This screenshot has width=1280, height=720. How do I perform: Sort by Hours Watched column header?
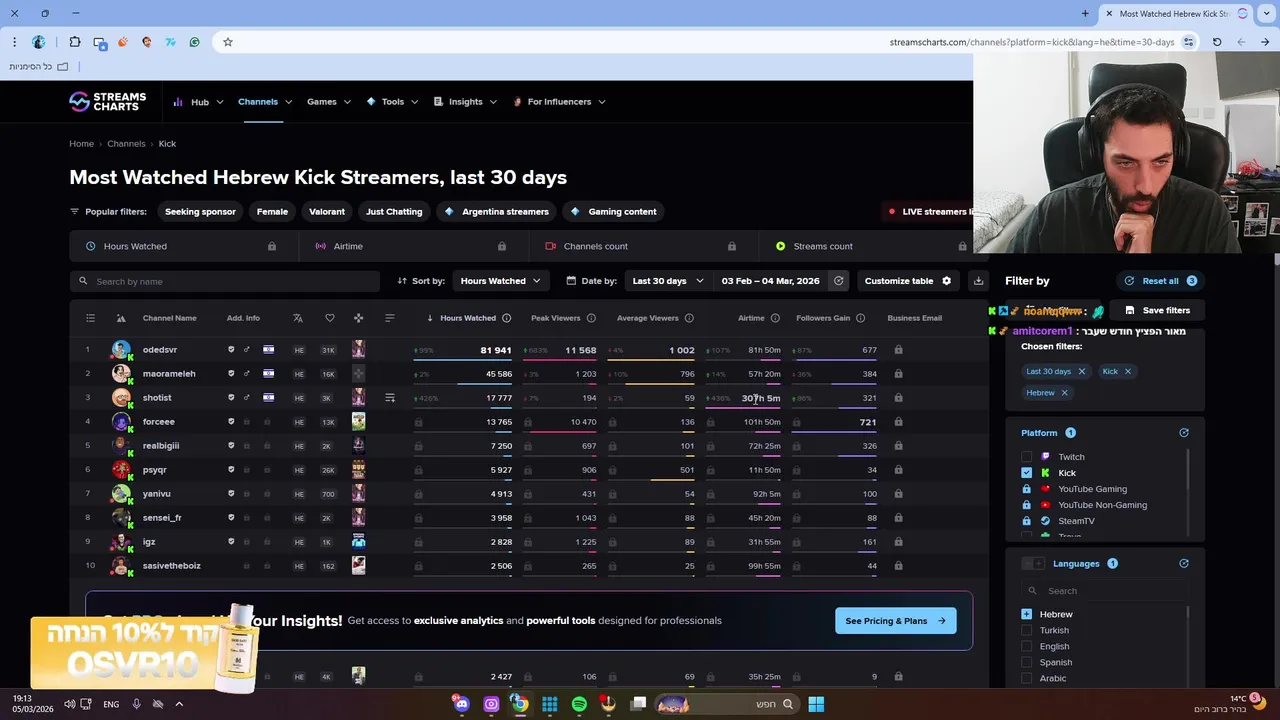click(x=468, y=318)
